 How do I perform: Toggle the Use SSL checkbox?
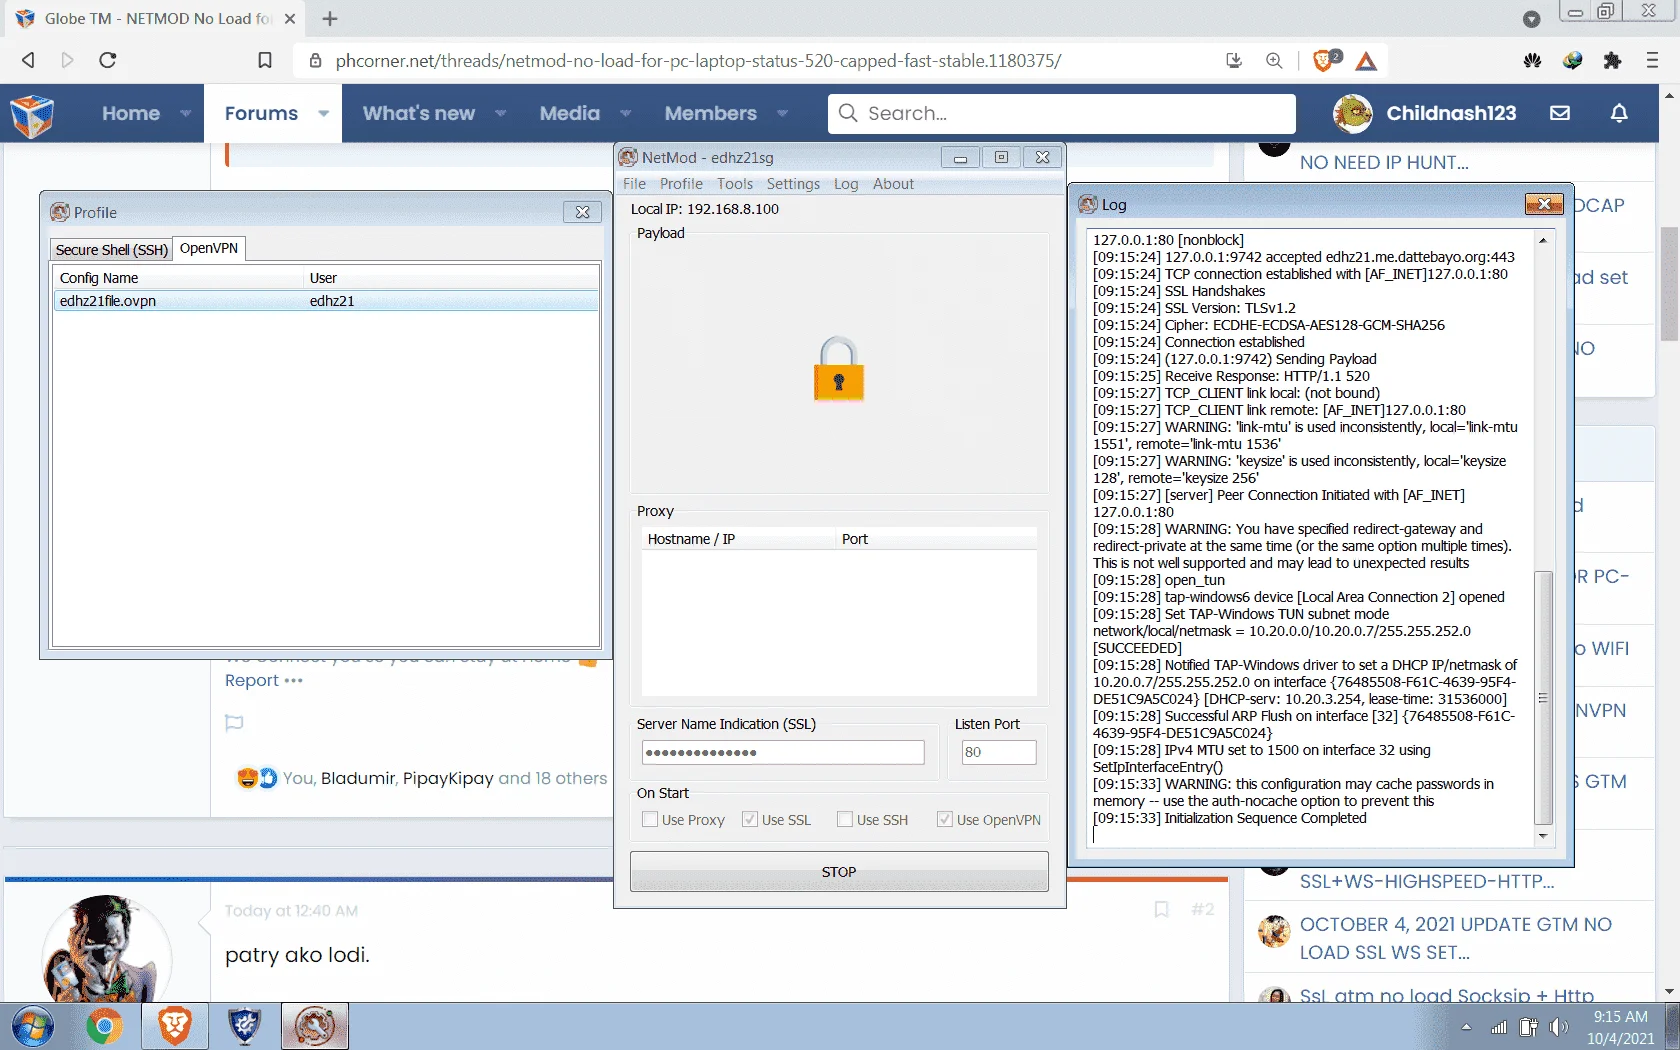[750, 820]
